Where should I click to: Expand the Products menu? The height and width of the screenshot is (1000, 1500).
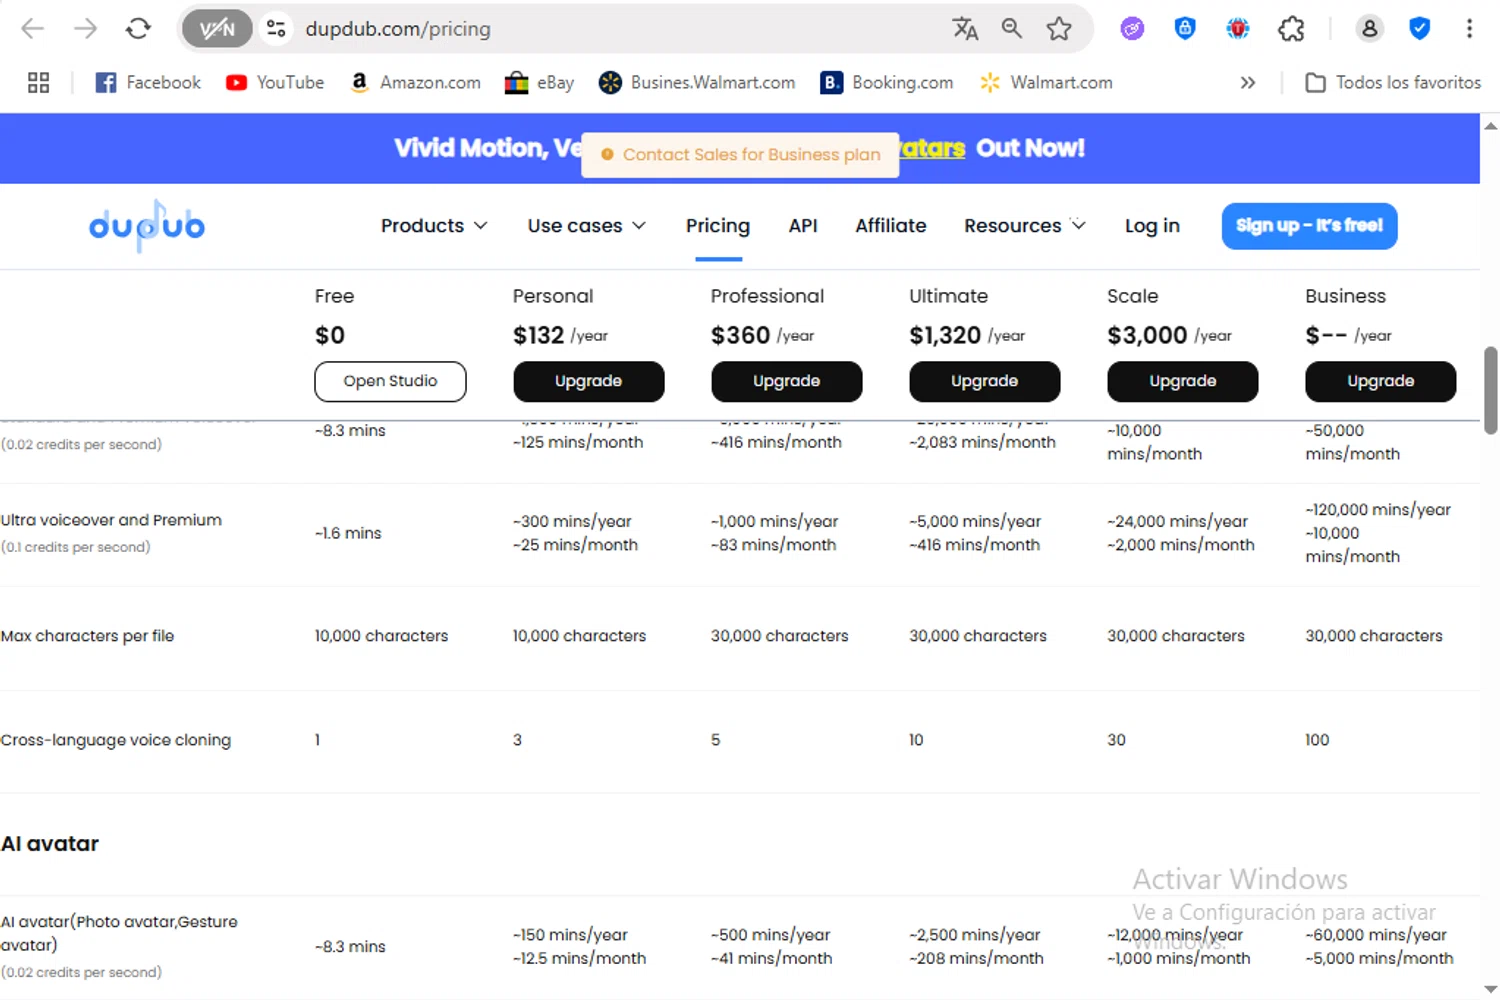click(x=434, y=226)
